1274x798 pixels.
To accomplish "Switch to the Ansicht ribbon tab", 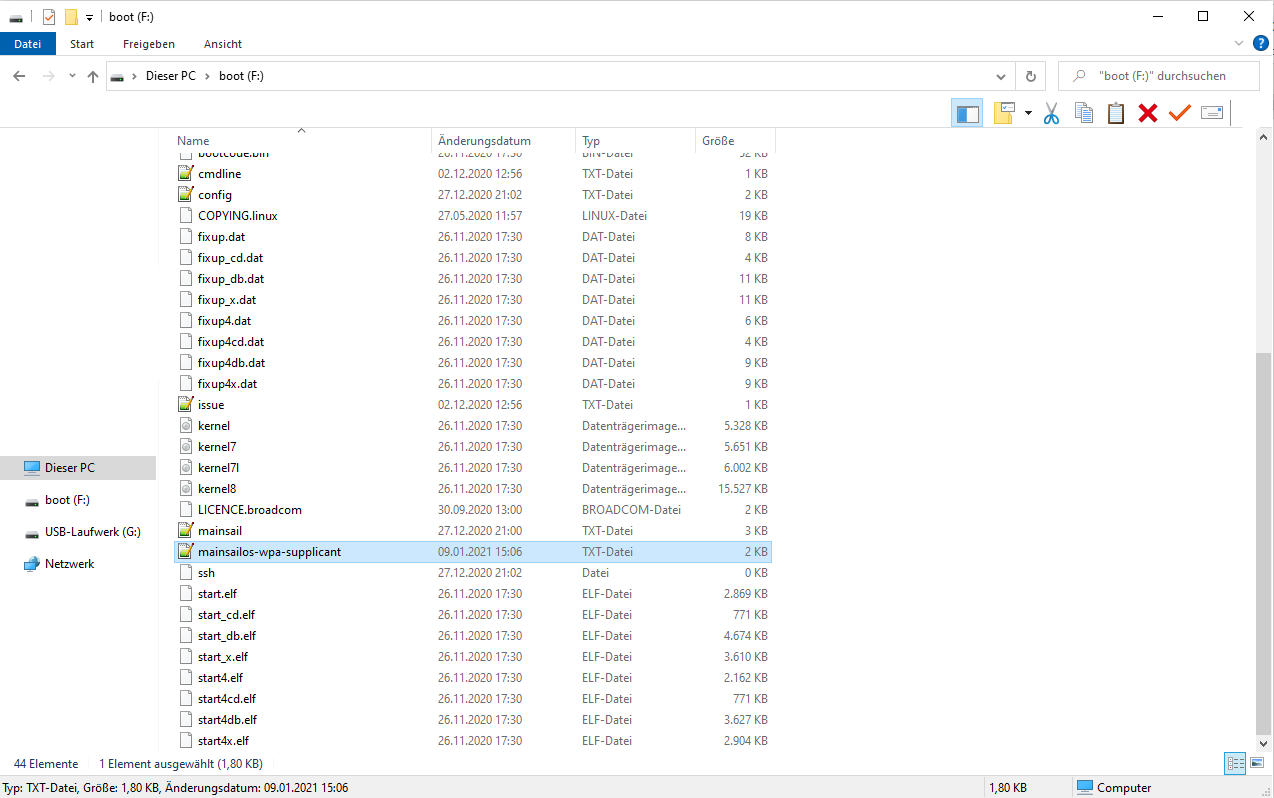I will (223, 44).
